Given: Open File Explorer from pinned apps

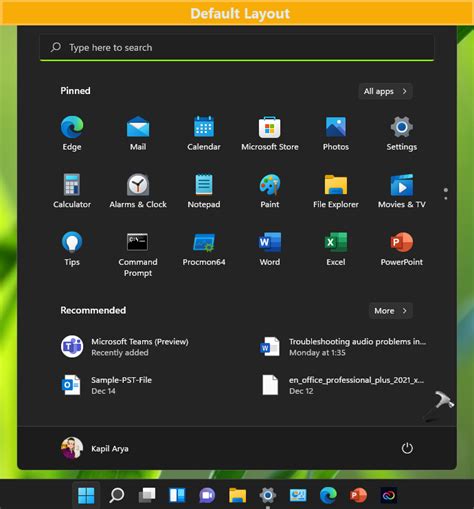Looking at the screenshot, I should [336, 191].
